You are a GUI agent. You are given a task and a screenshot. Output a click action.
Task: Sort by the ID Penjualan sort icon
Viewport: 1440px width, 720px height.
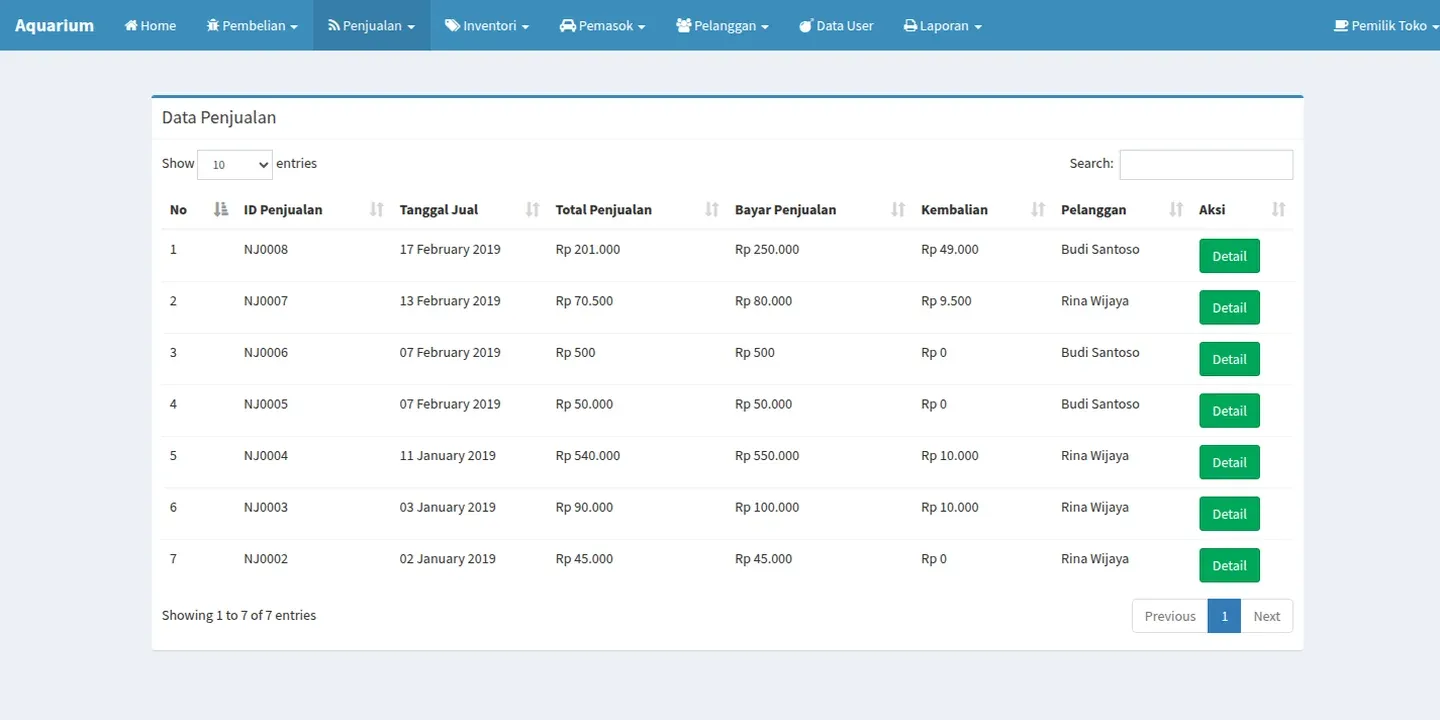(x=377, y=209)
